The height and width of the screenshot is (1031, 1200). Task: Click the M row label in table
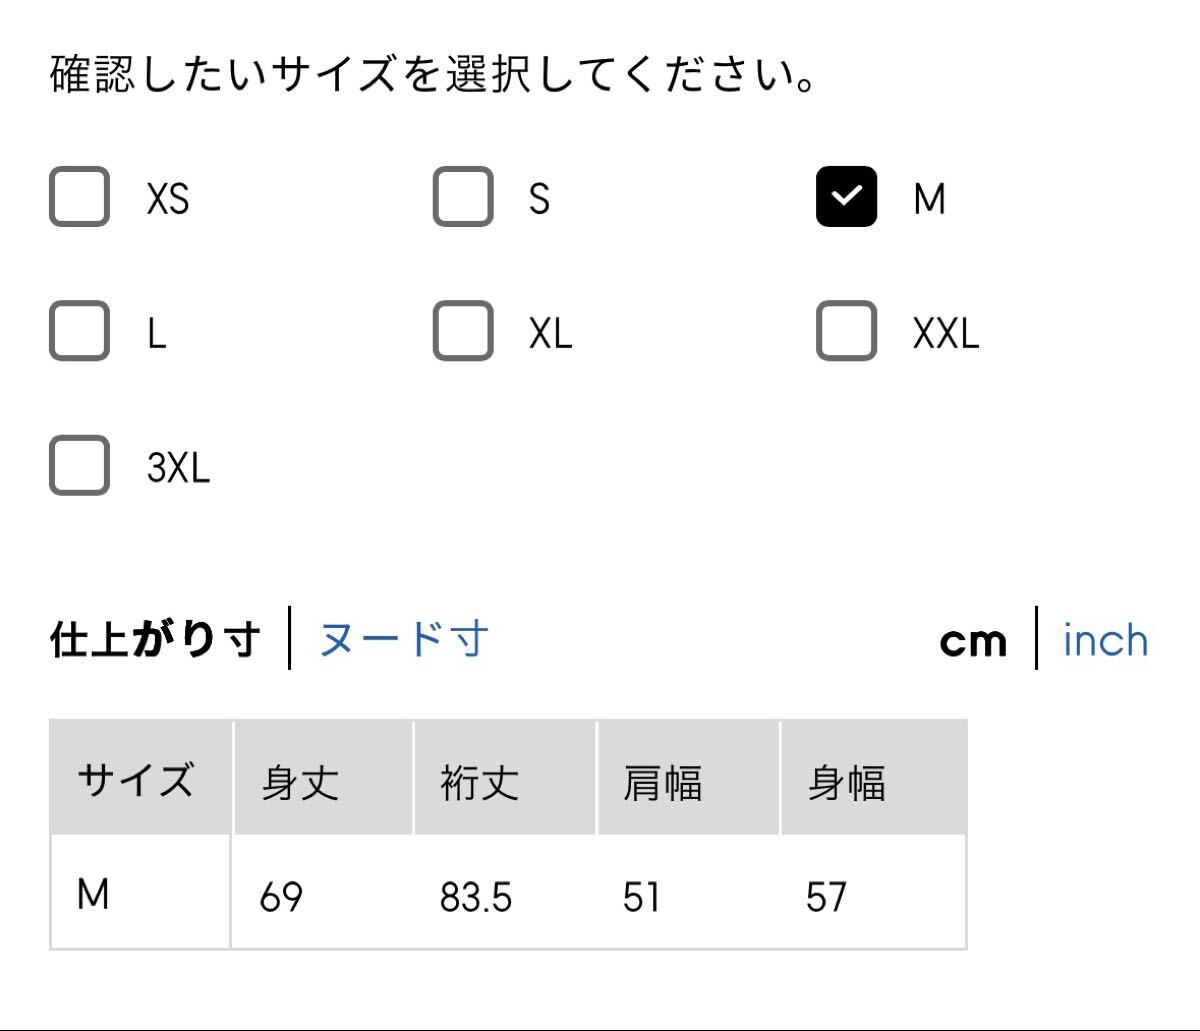pos(93,895)
